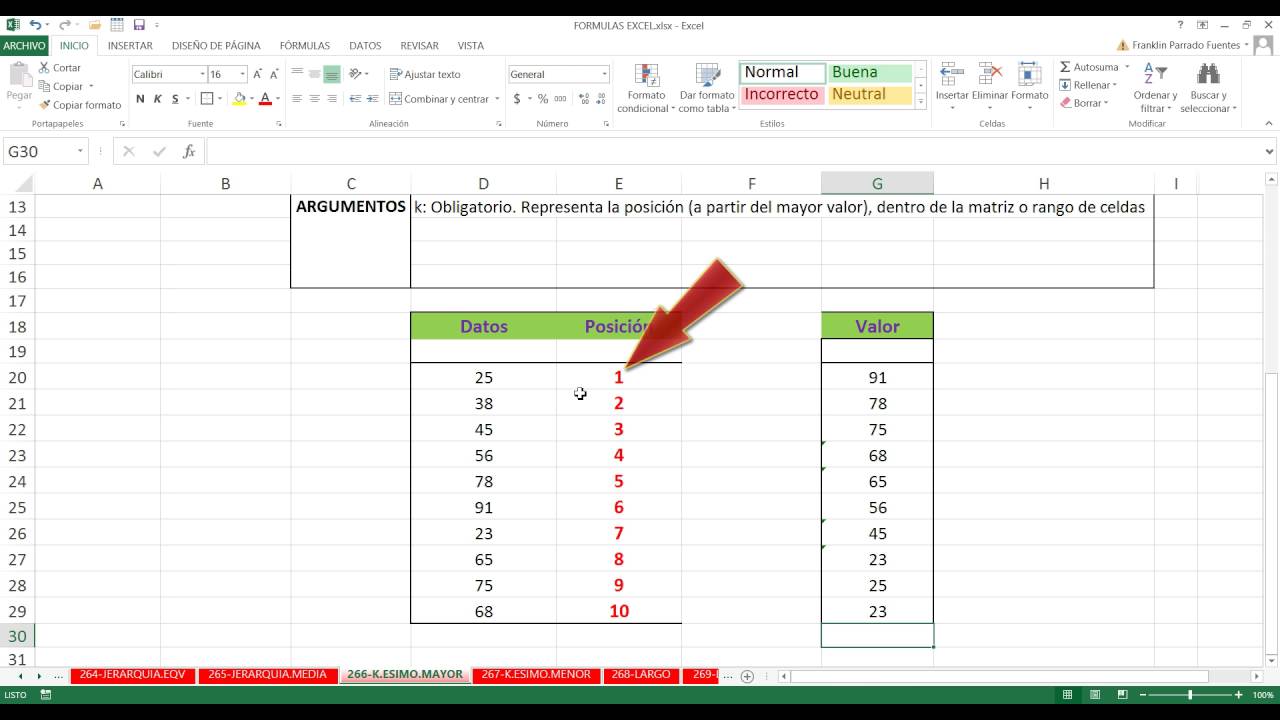The width and height of the screenshot is (1280, 720).
Task: Click the Cortar scissors button
Action: [x=60, y=68]
